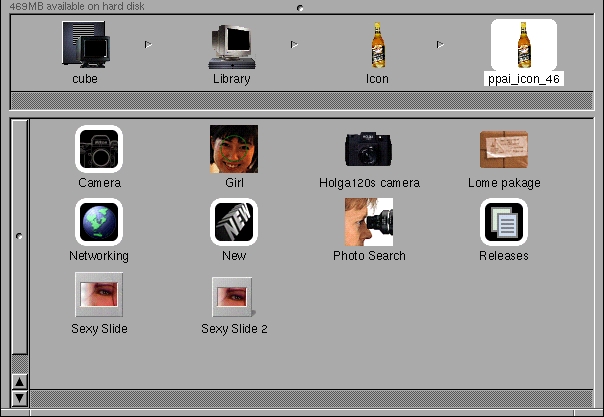This screenshot has width=604, height=417.
Task: Select the Releases documents icon
Action: [504, 222]
